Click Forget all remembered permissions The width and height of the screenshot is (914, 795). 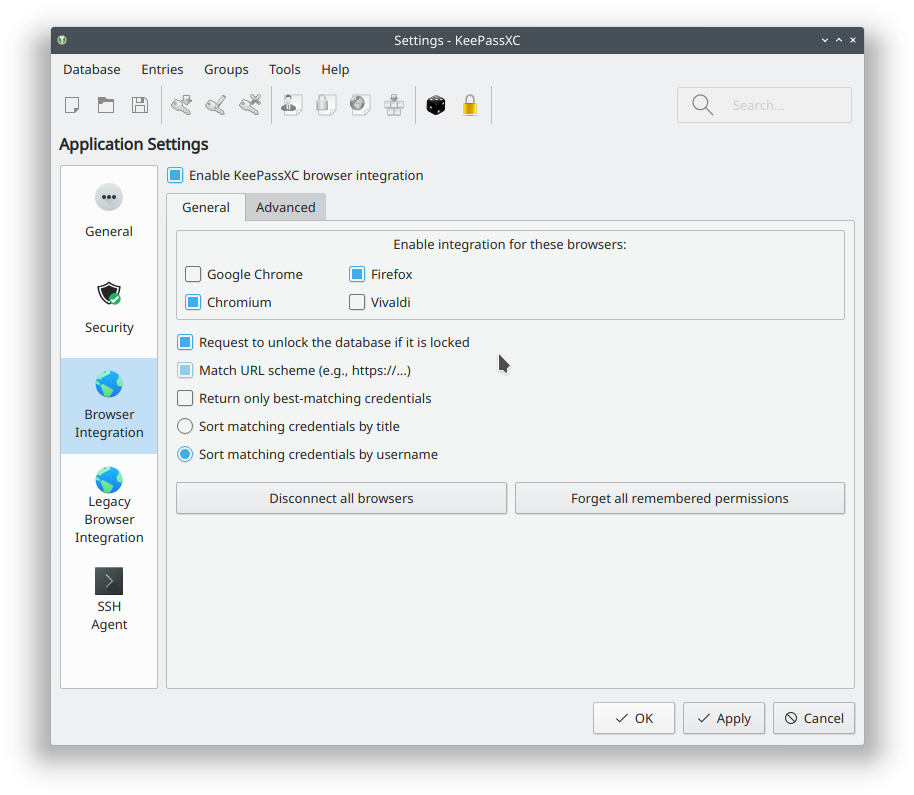point(679,498)
